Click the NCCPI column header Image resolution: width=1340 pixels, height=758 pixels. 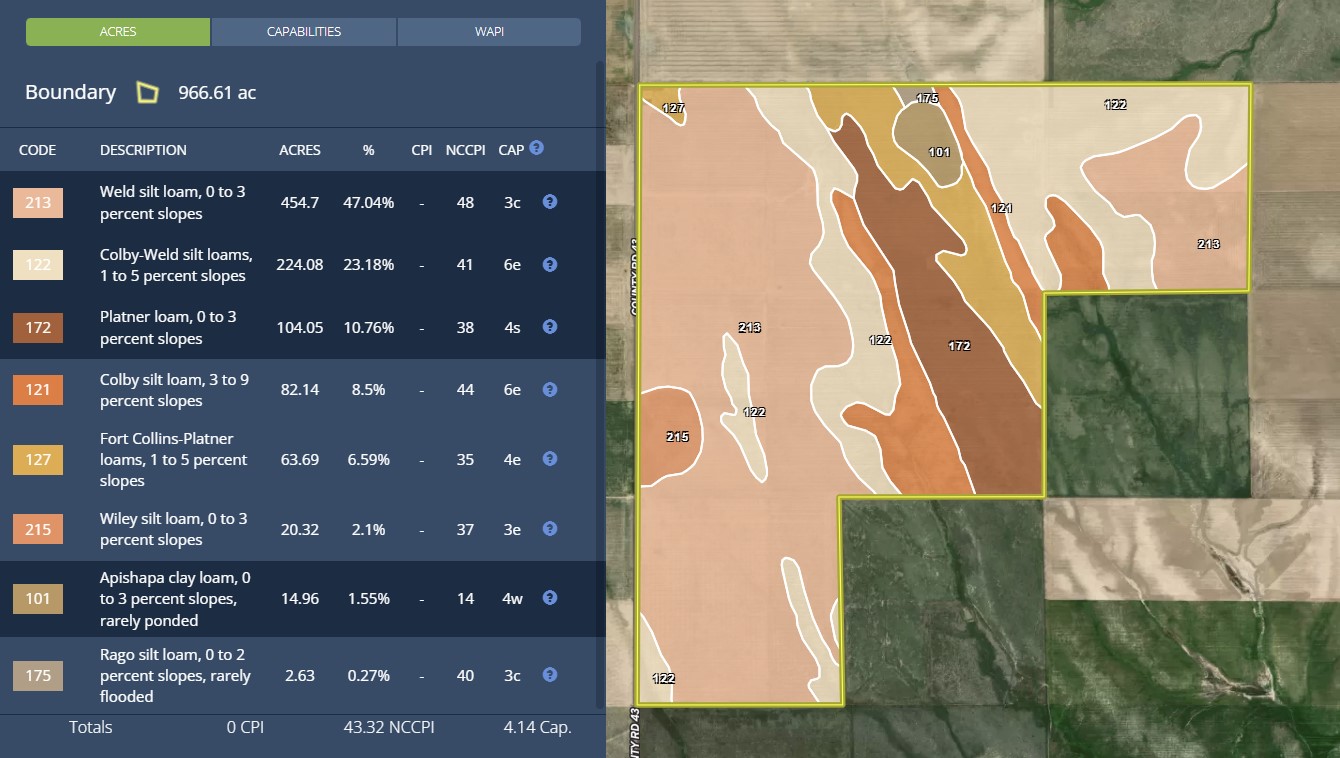(465, 150)
